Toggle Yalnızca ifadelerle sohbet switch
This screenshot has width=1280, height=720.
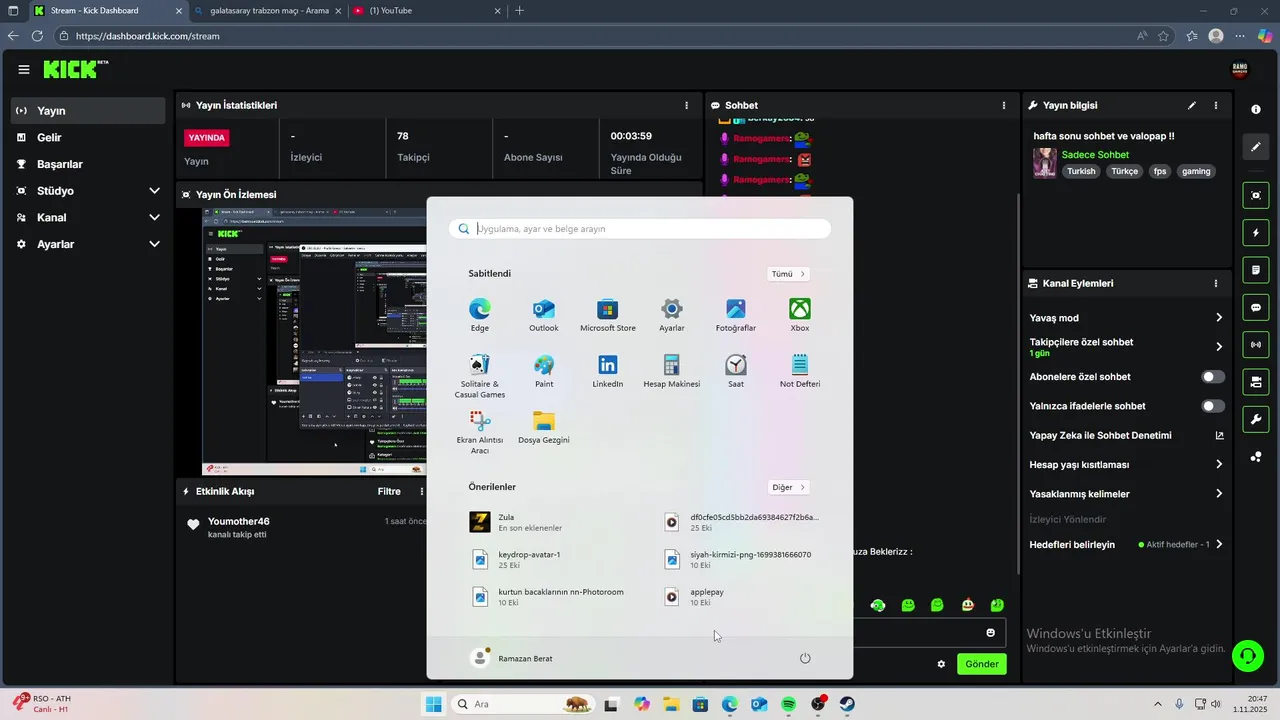tap(1213, 406)
